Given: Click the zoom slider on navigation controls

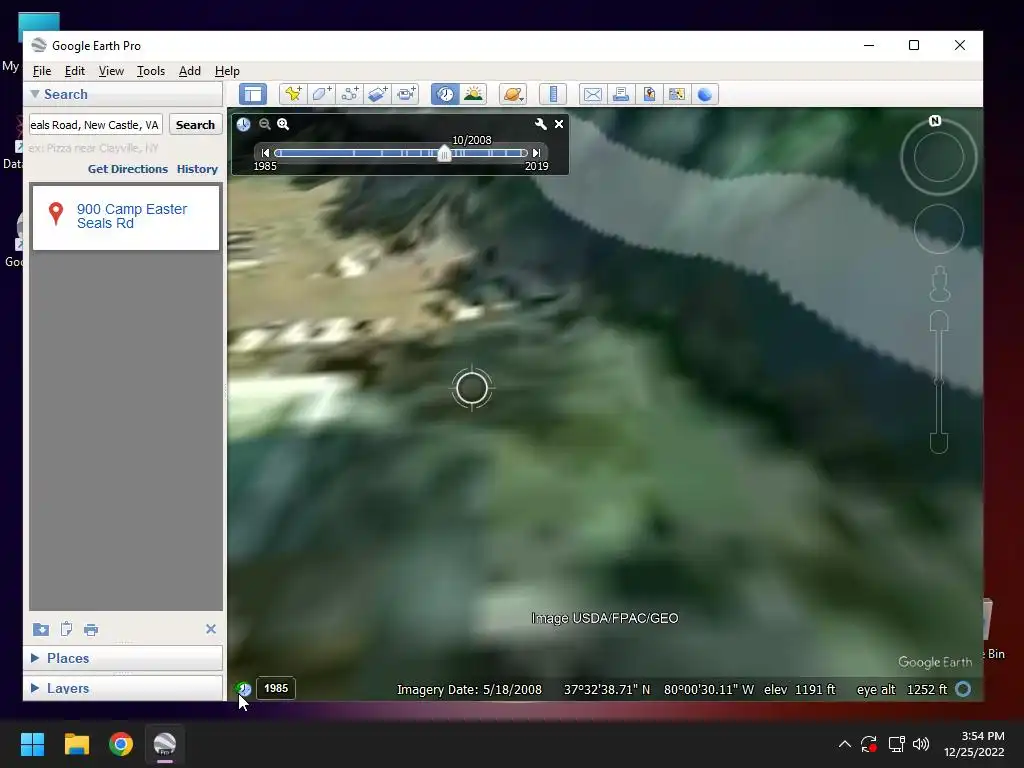Looking at the screenshot, I should 939,382.
